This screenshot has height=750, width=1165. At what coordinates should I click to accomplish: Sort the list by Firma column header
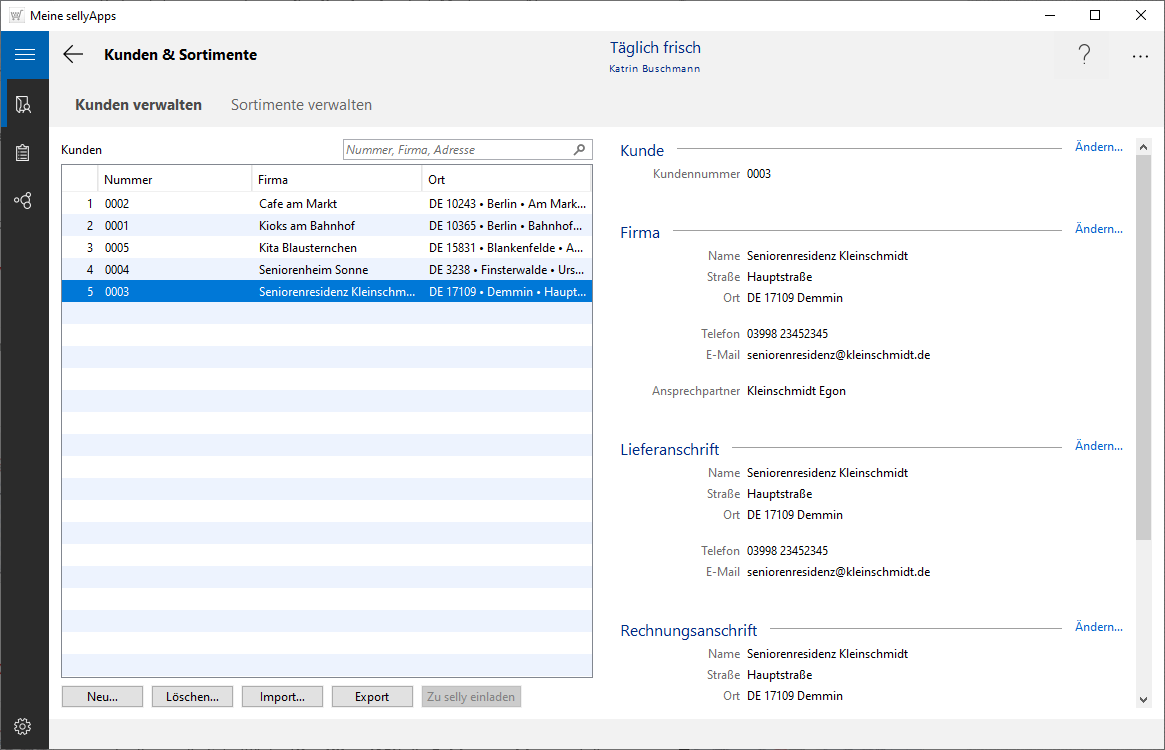click(x=336, y=180)
